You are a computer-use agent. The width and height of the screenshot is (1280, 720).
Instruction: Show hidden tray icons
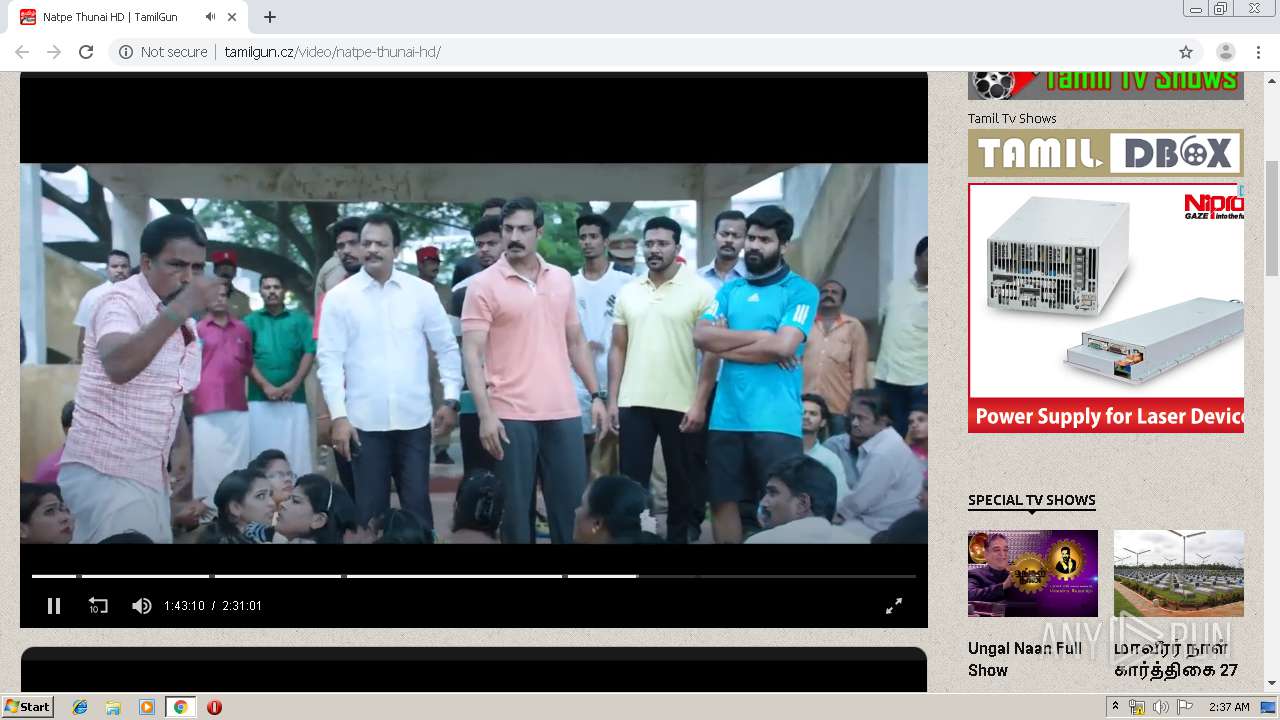pos(1115,707)
